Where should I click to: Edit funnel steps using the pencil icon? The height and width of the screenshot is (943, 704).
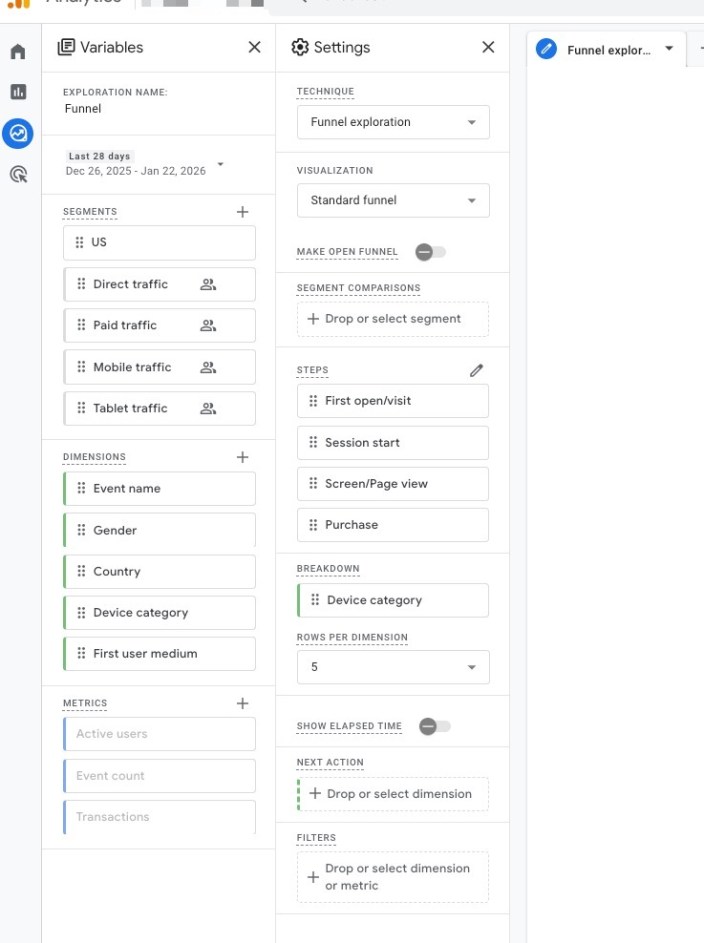(477, 369)
